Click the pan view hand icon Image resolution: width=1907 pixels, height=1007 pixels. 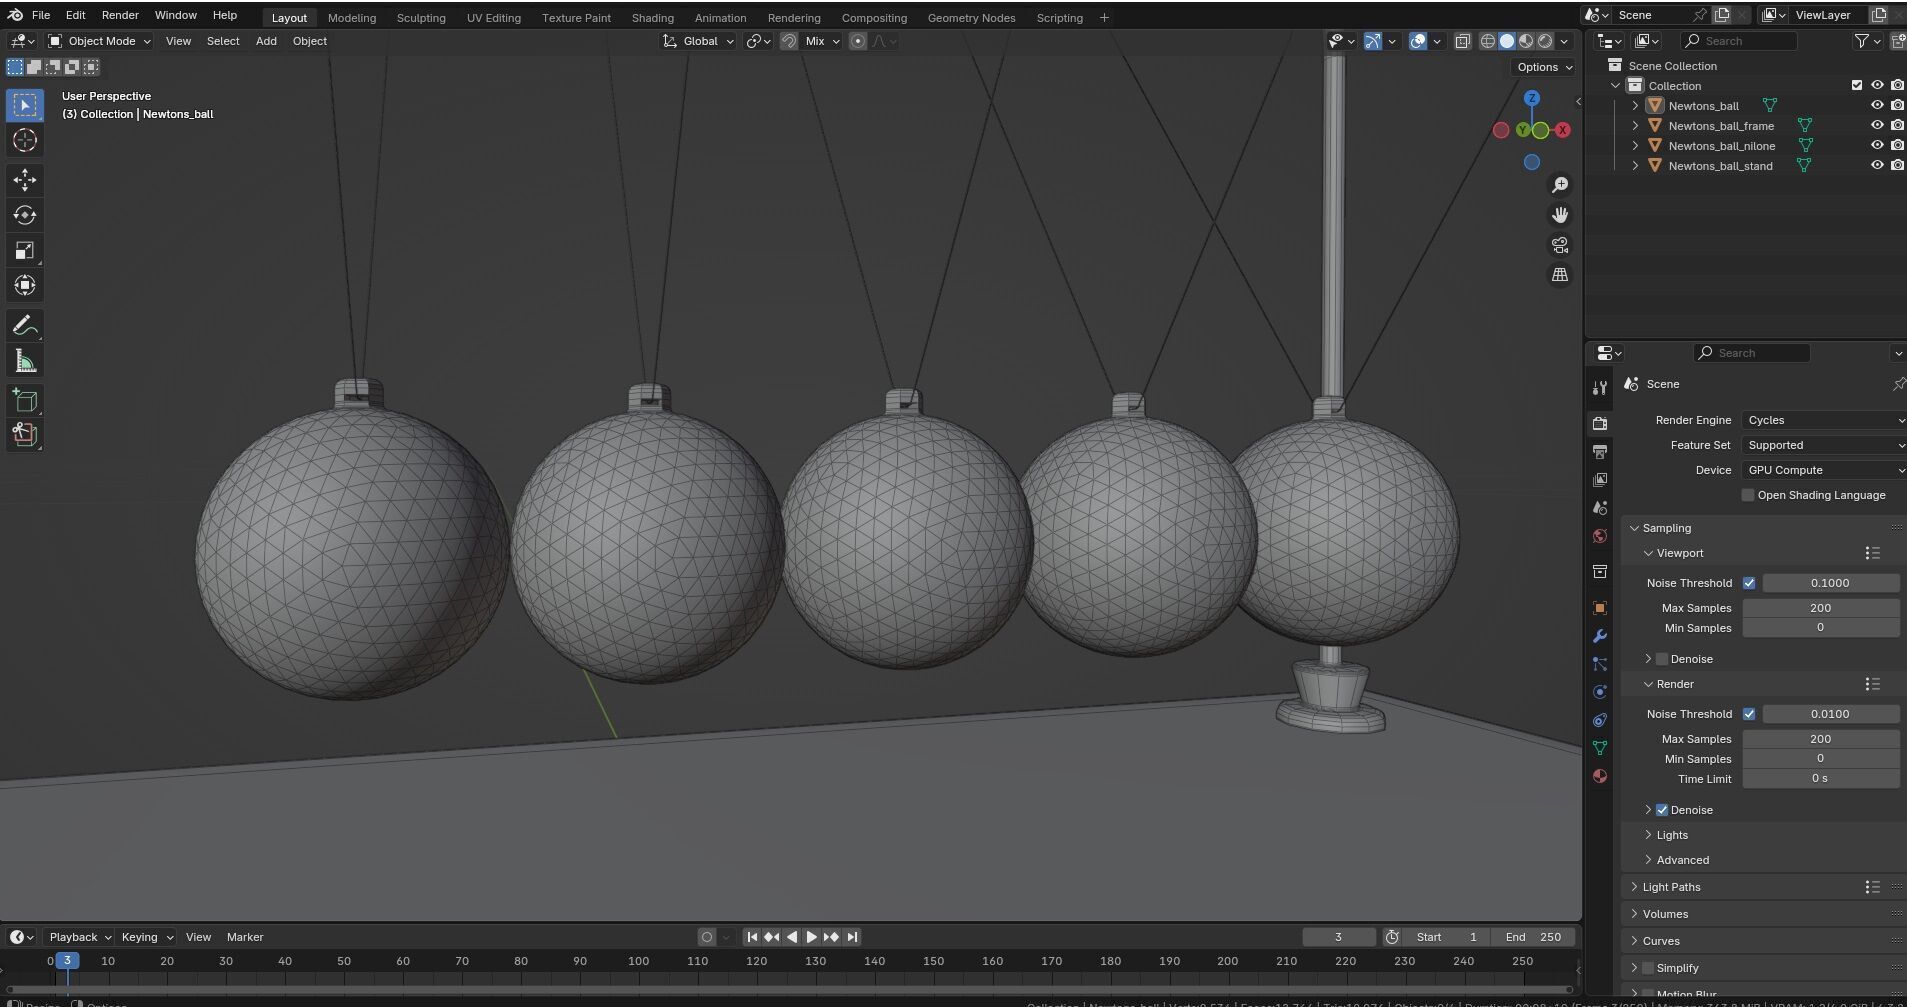point(1560,215)
